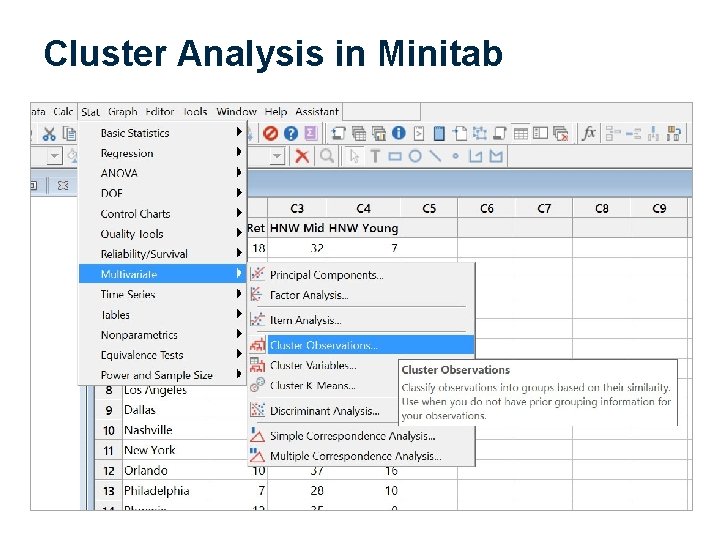The image size is (720, 540).
Task: Click the Show History command-prompt icon
Action: pos(419,134)
